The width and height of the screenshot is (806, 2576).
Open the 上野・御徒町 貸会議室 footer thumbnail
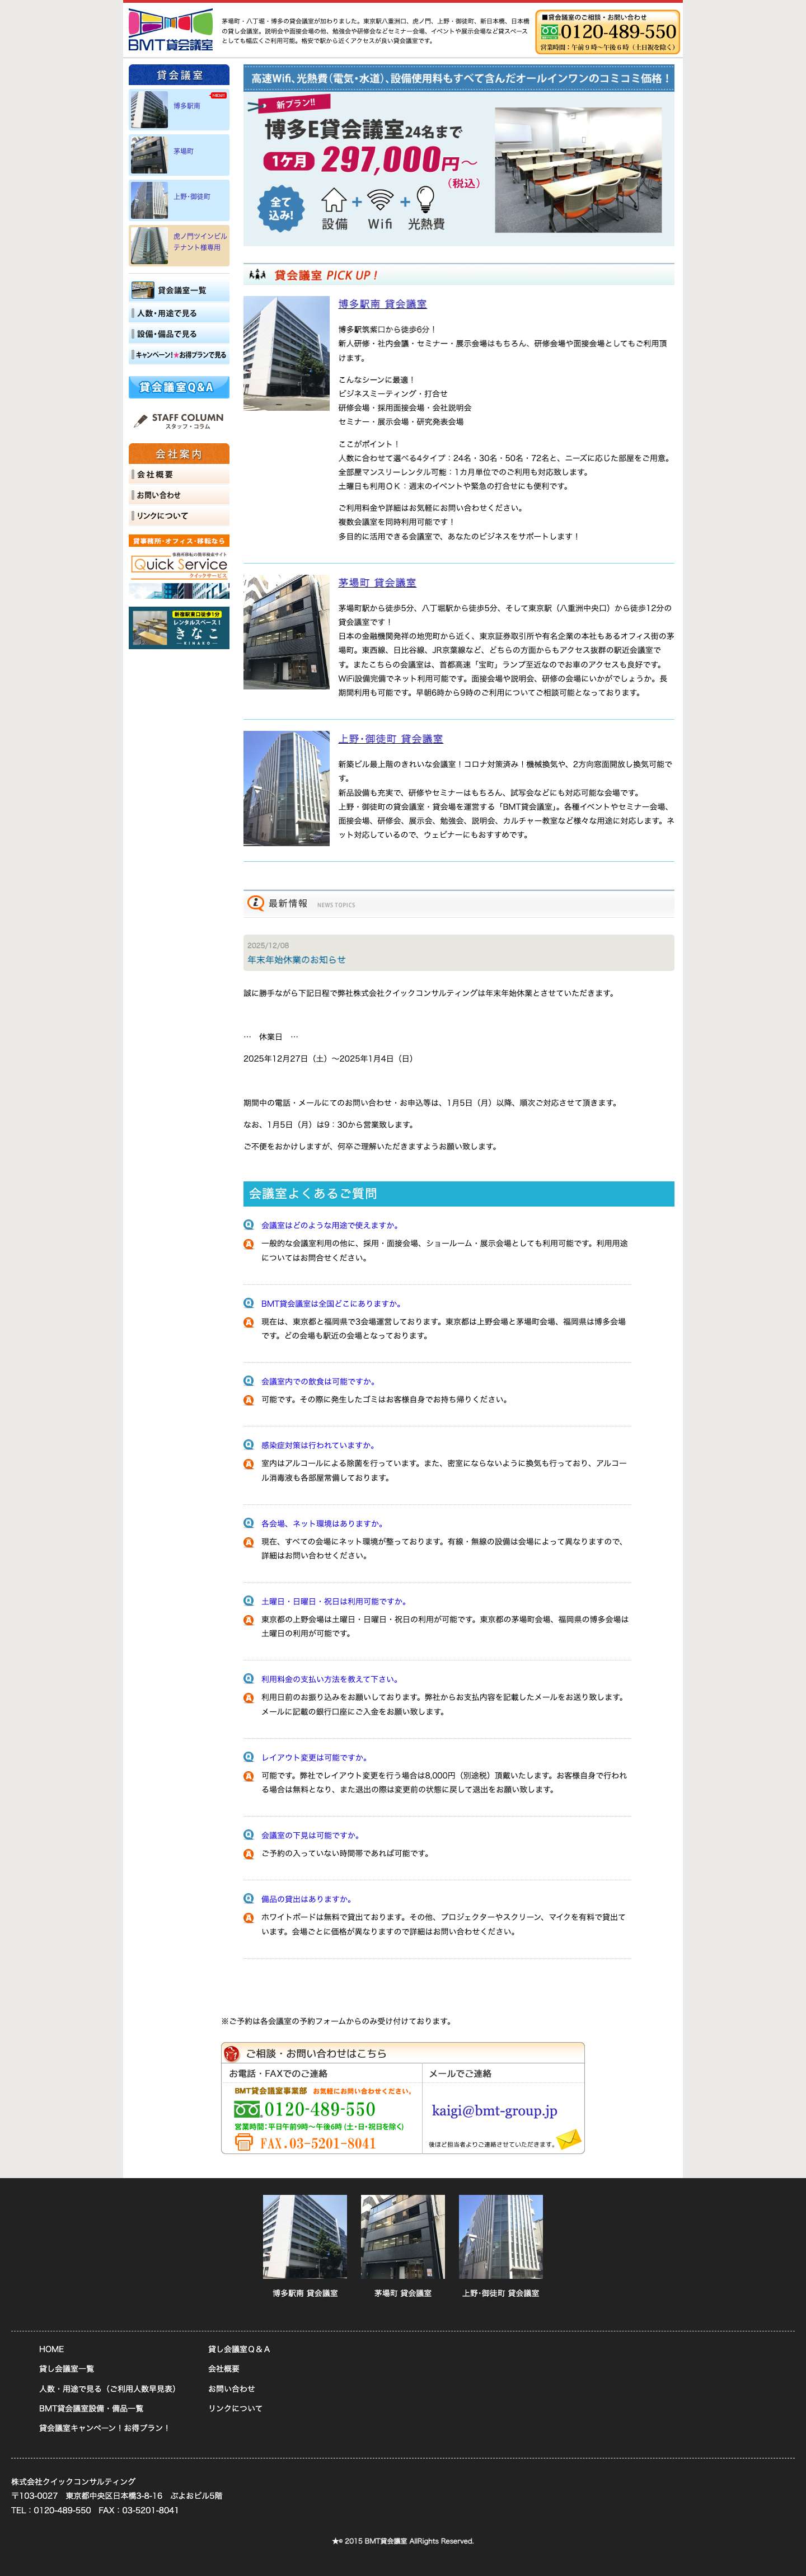[501, 2238]
